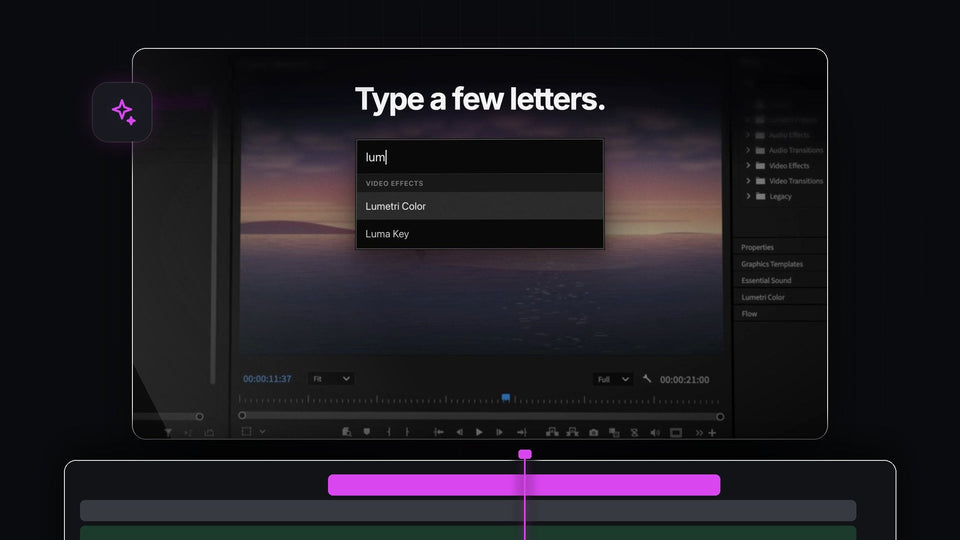Click the filter funnel icon in left panel

coord(168,433)
